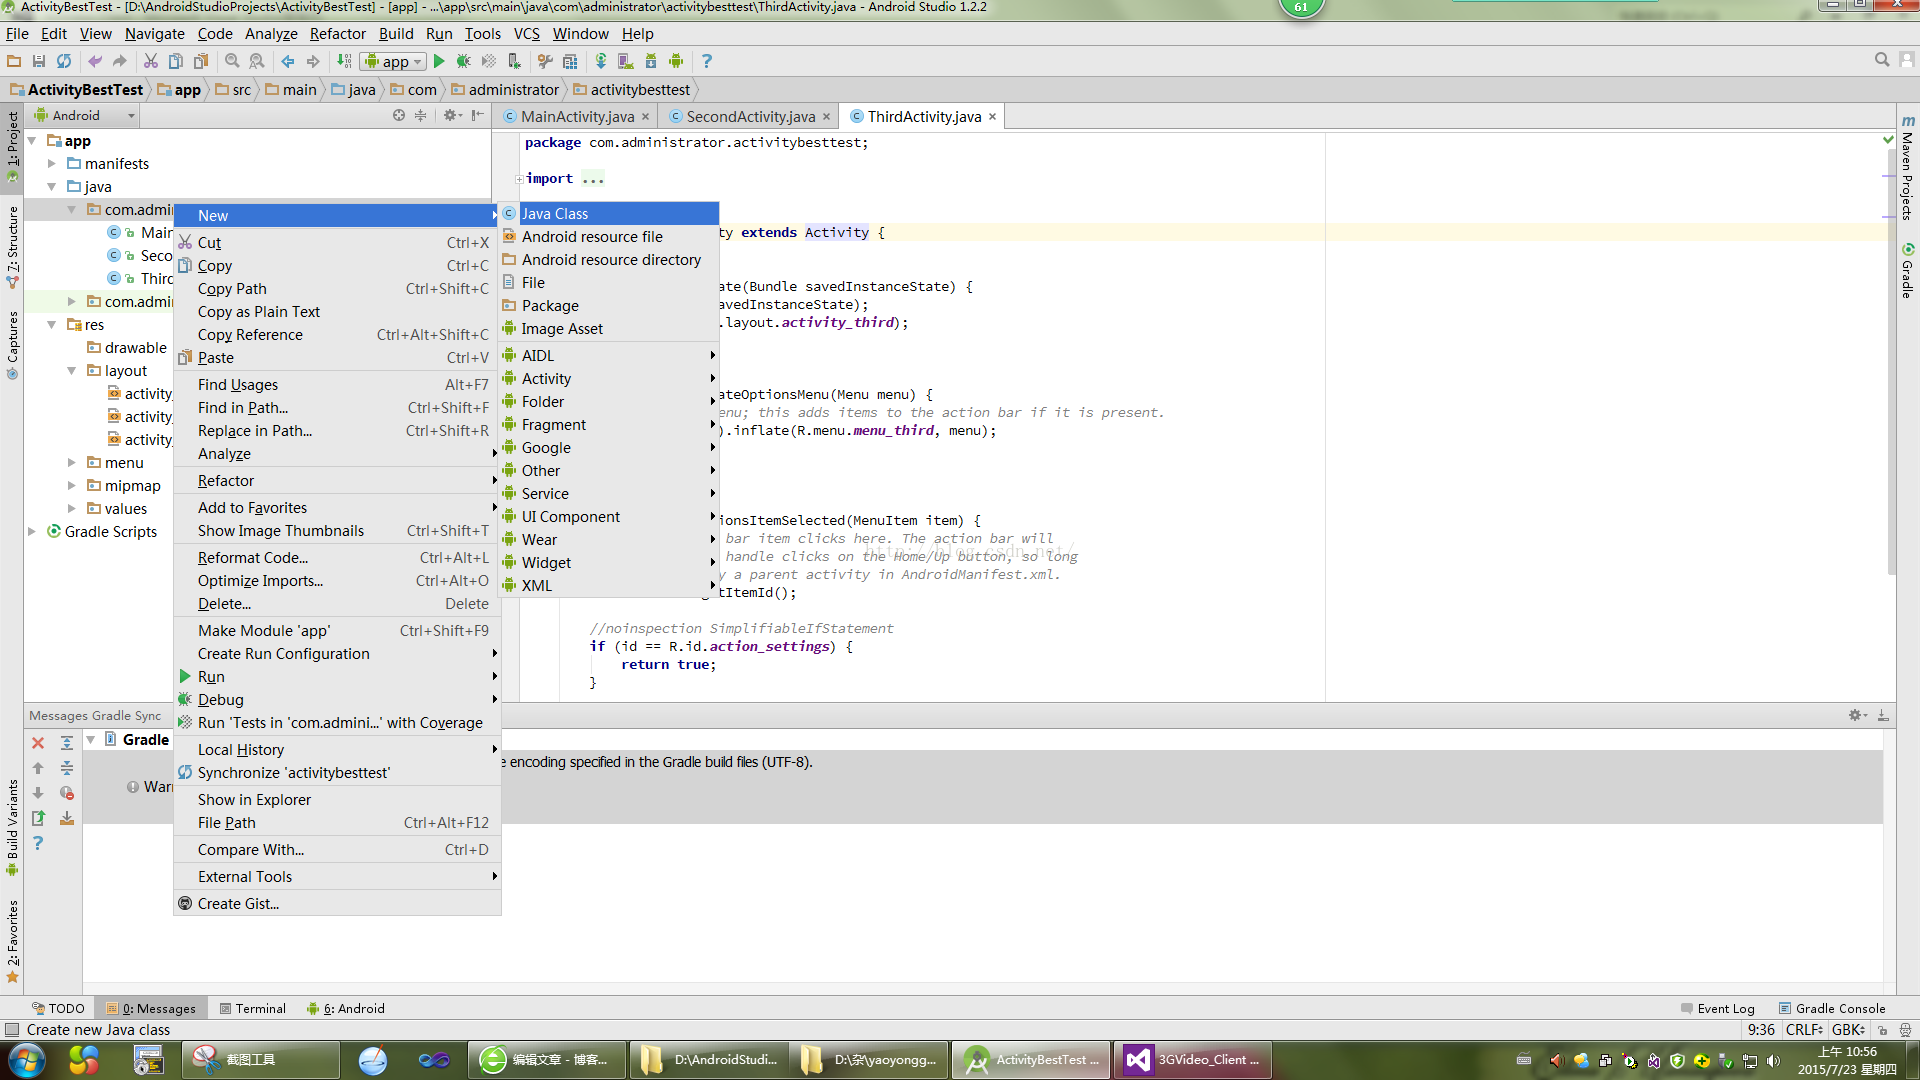Image resolution: width=1920 pixels, height=1080 pixels.
Task: Click 3GVideo_Client taskbar item
Action: click(1192, 1059)
